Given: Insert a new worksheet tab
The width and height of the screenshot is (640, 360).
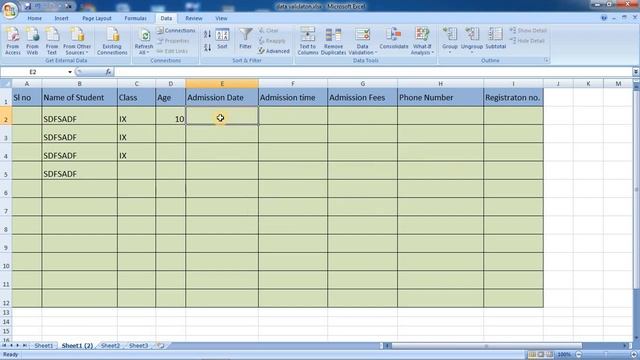Looking at the screenshot, I should coord(161,346).
